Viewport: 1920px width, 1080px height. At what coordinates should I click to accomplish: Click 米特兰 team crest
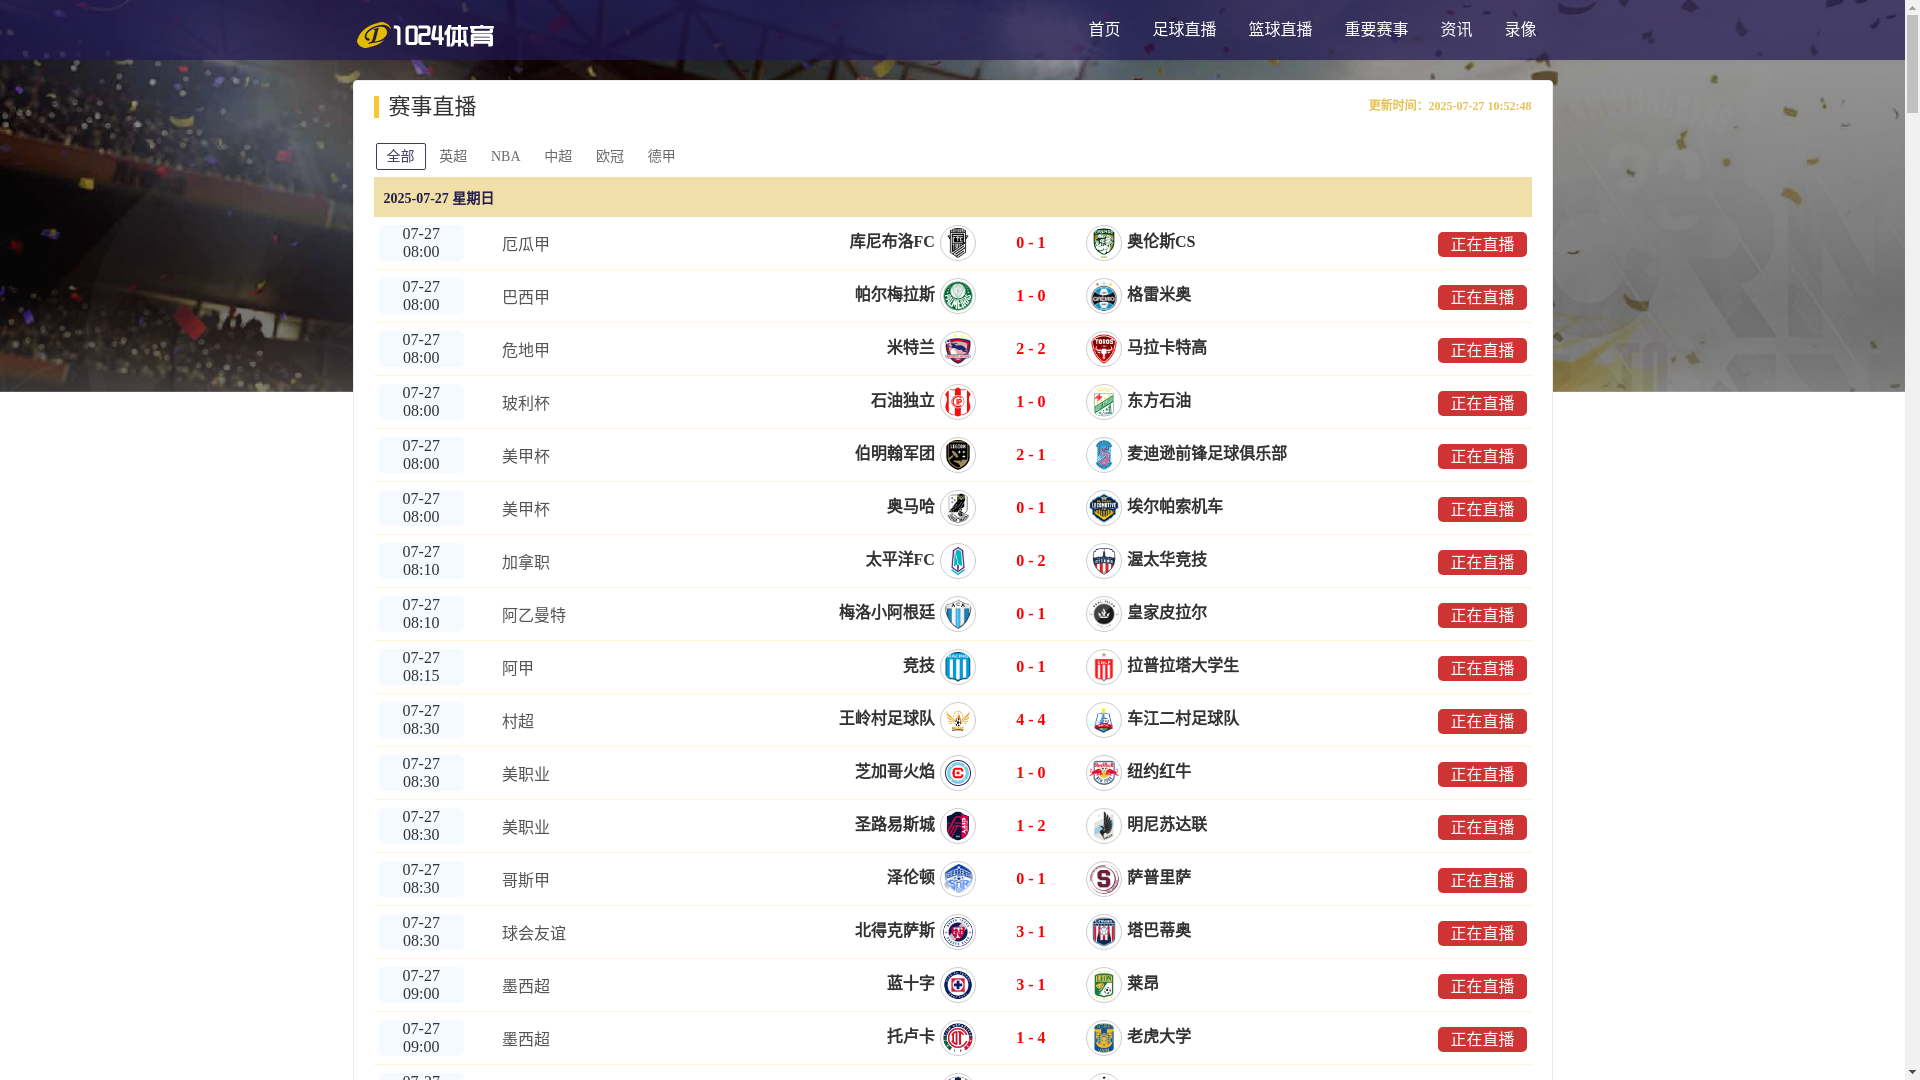coord(958,349)
